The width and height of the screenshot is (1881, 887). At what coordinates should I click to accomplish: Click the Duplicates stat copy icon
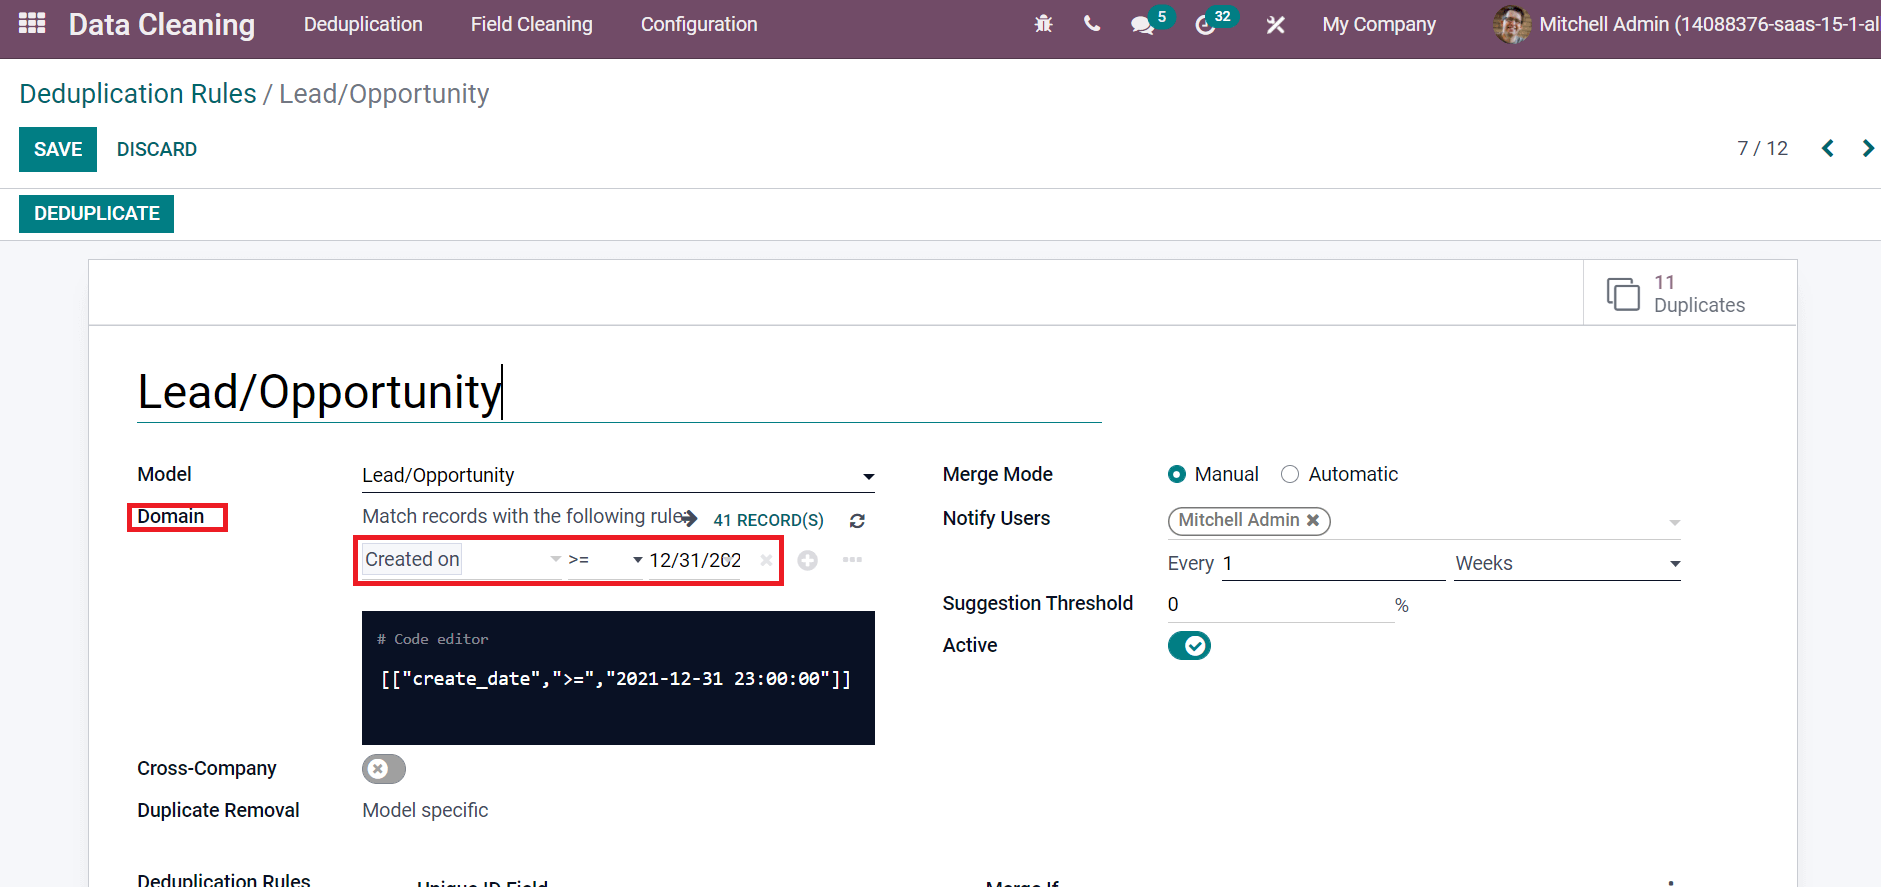coord(1623,294)
